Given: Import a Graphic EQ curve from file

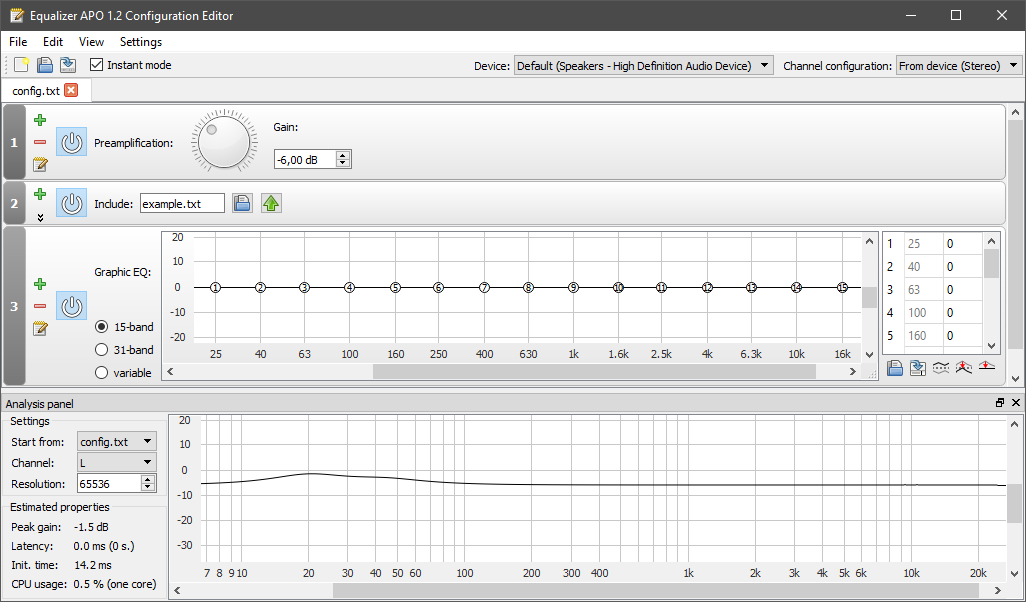Looking at the screenshot, I should [x=895, y=368].
